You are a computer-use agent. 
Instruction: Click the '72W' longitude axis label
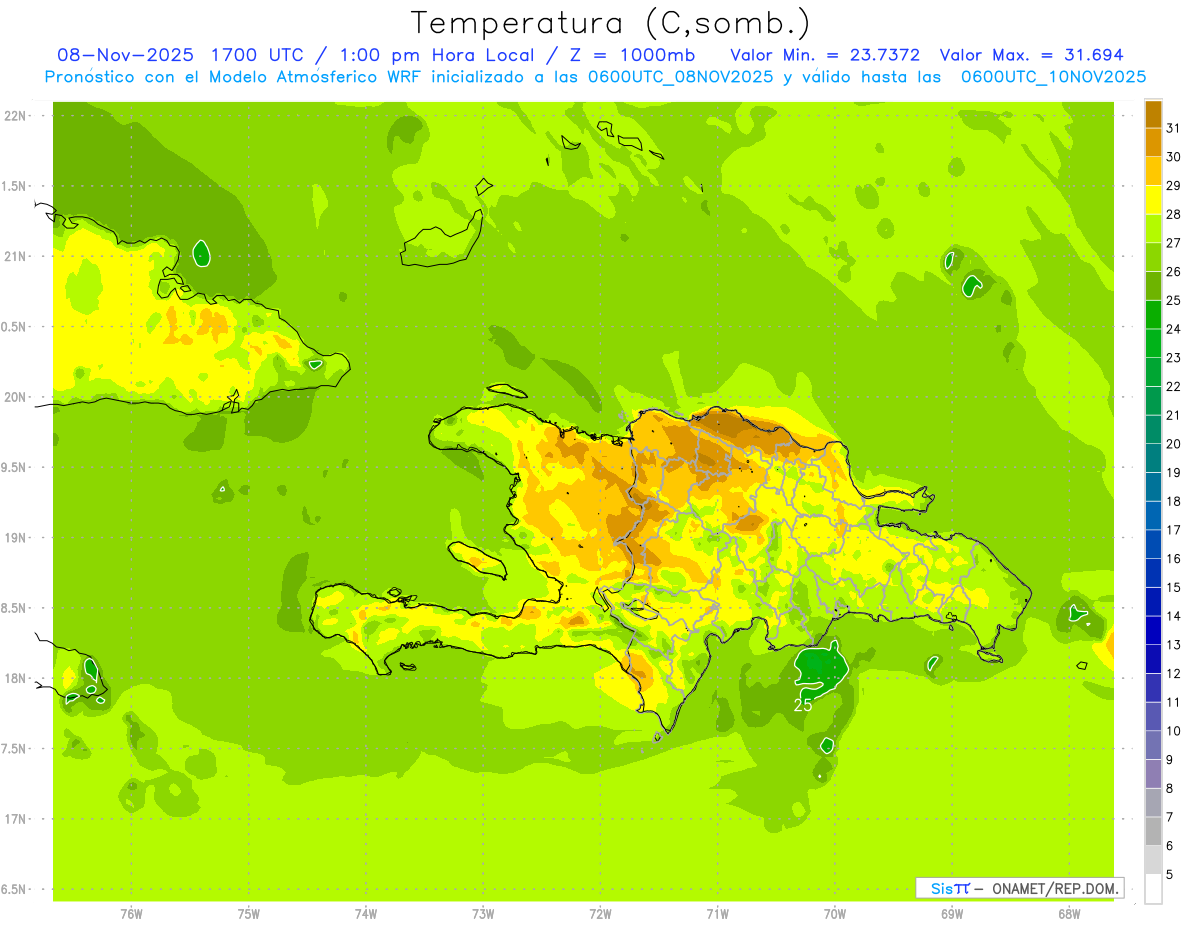600,914
